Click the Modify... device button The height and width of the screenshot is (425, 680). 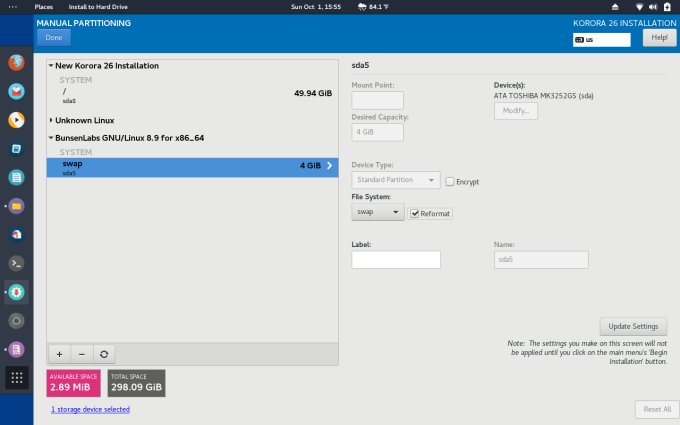(x=516, y=111)
